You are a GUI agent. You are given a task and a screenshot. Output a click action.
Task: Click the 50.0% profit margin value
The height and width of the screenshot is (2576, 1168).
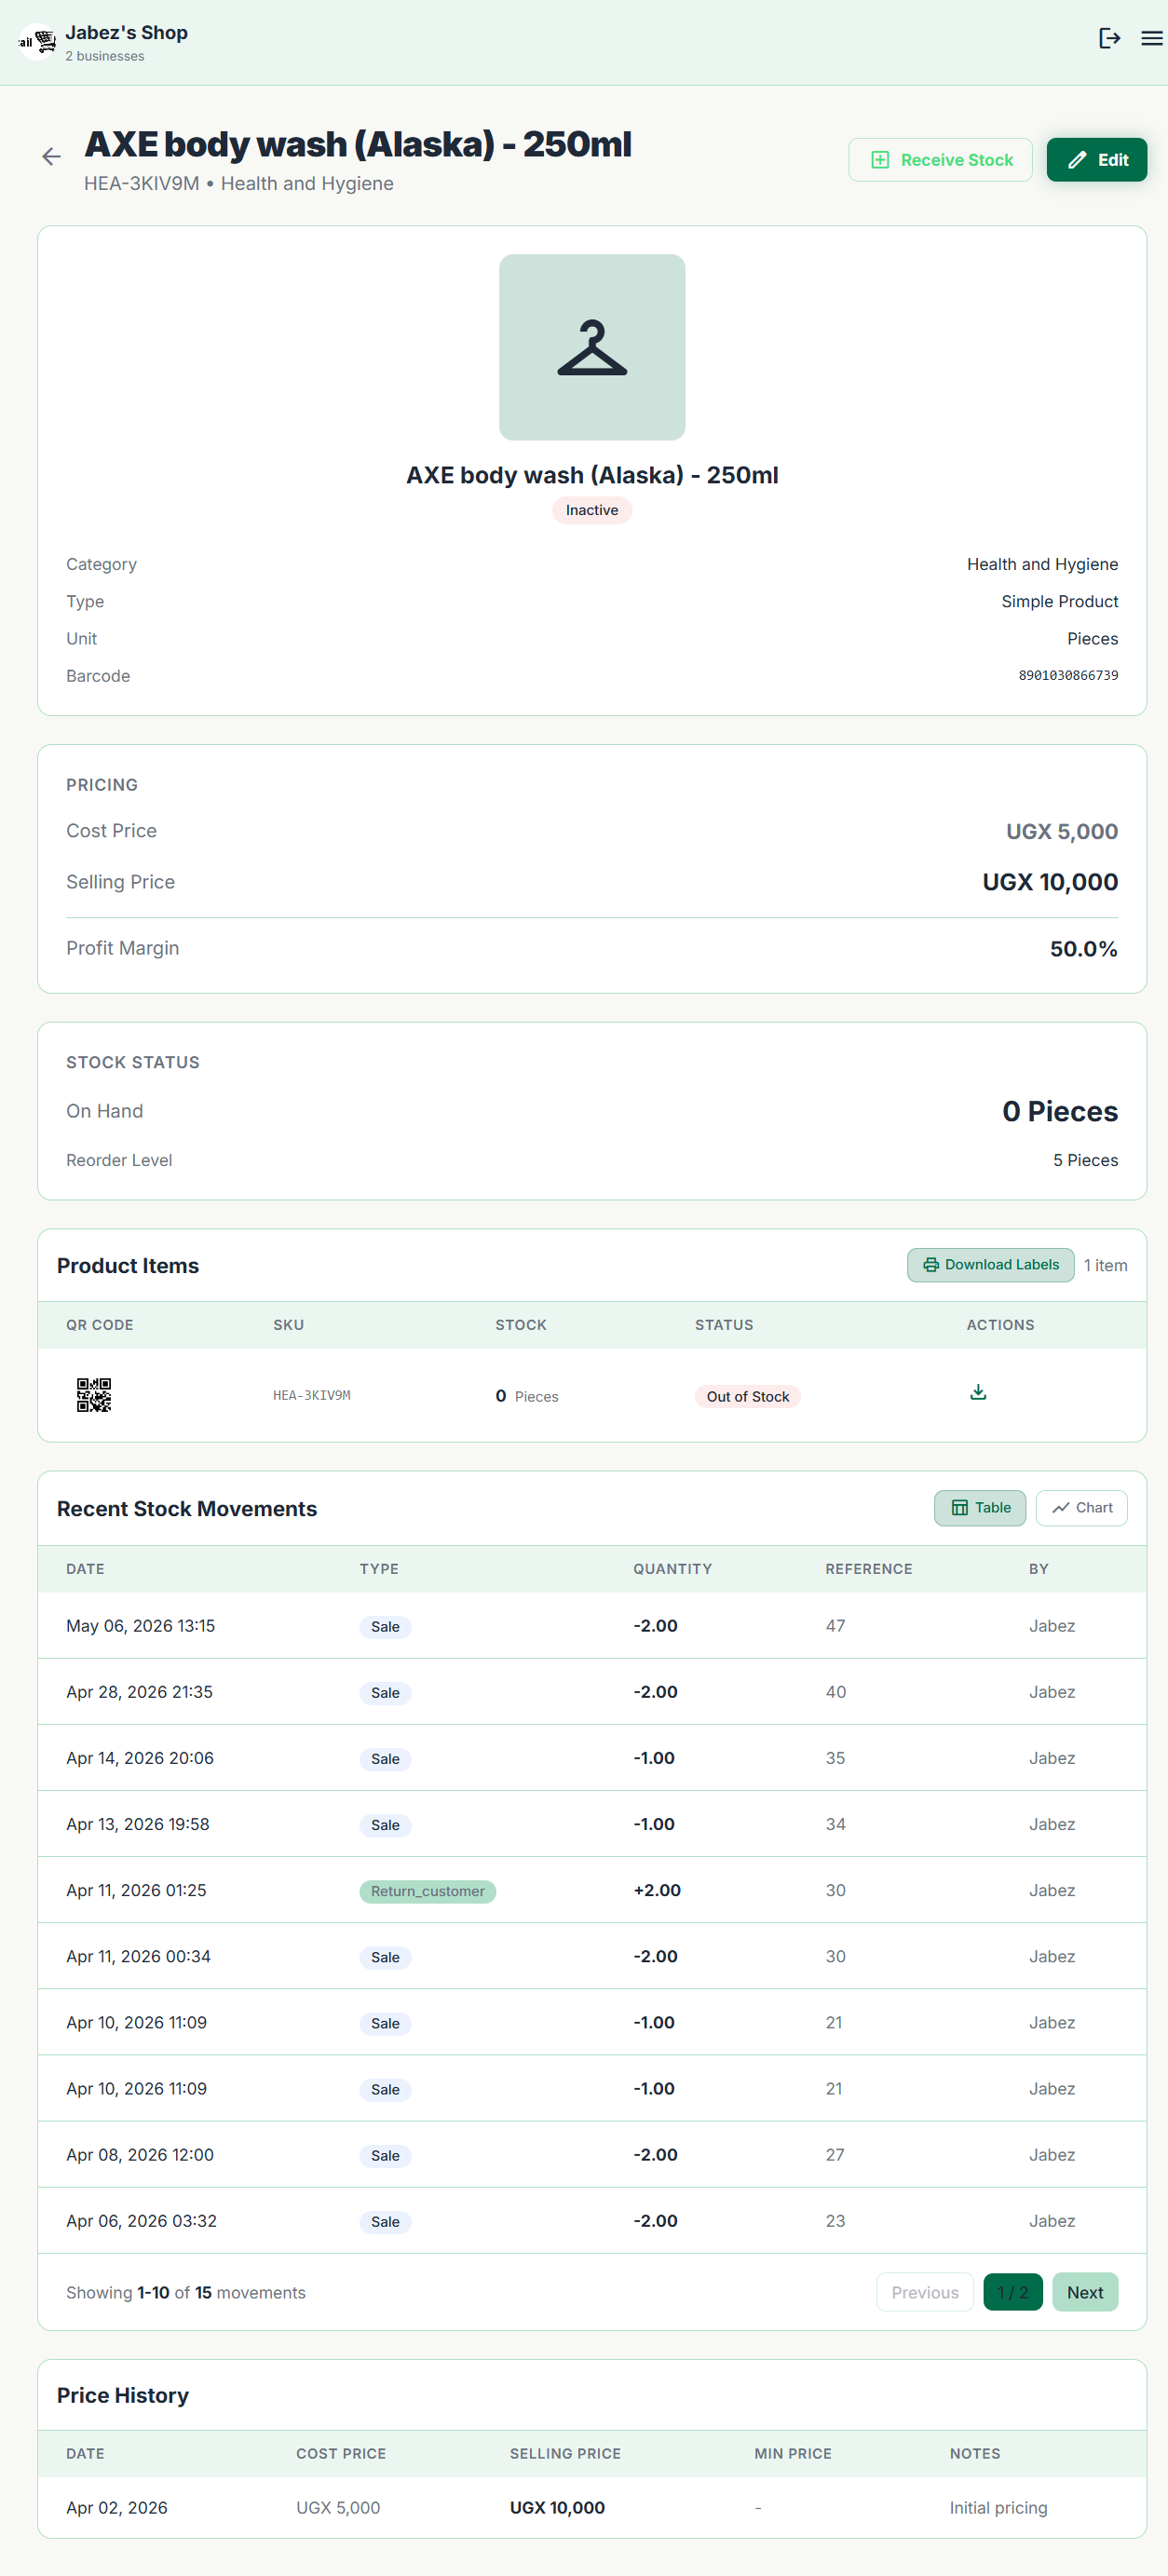click(1084, 949)
